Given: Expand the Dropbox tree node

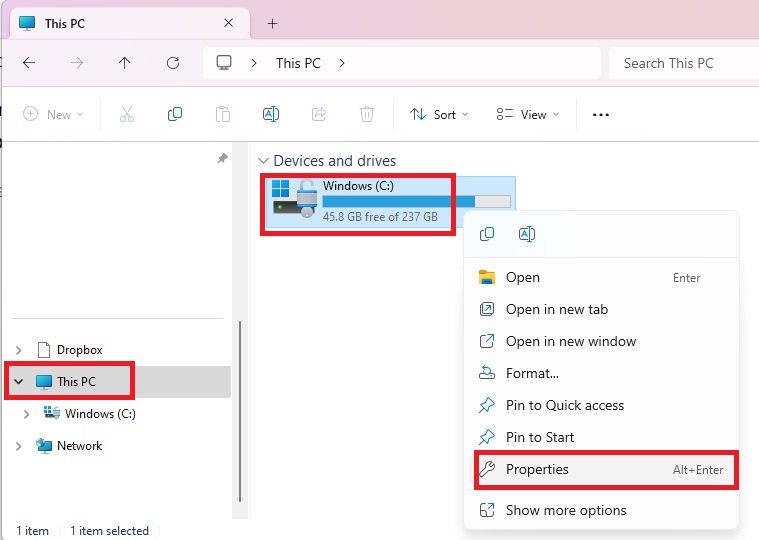Looking at the screenshot, I should 18,350.
